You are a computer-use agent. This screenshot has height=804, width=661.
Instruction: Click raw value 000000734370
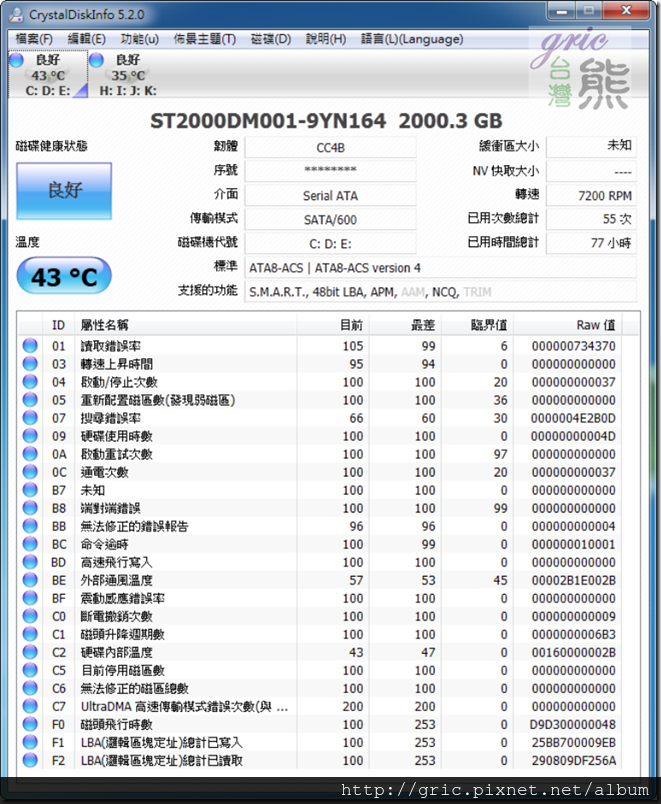(573, 346)
